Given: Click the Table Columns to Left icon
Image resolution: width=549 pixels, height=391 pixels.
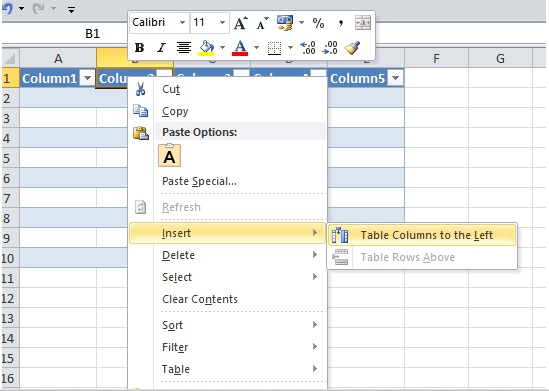Looking at the screenshot, I should pyautogui.click(x=340, y=235).
